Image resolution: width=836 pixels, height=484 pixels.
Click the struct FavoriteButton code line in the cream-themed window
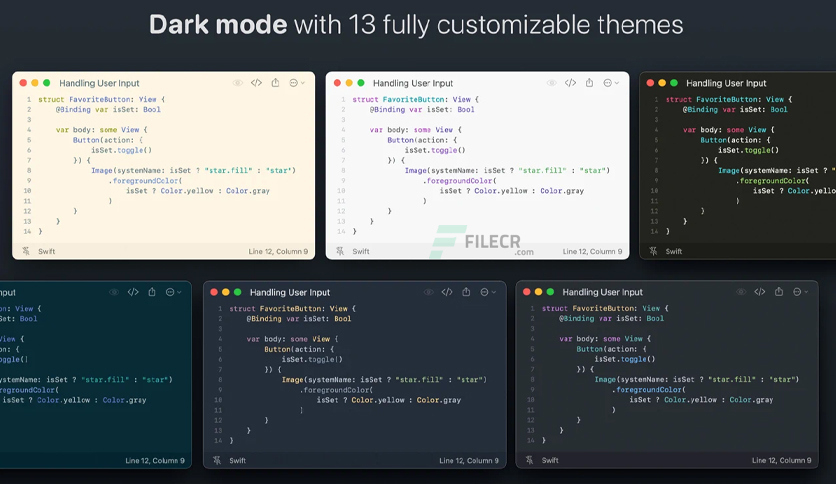pyautogui.click(x=101, y=100)
